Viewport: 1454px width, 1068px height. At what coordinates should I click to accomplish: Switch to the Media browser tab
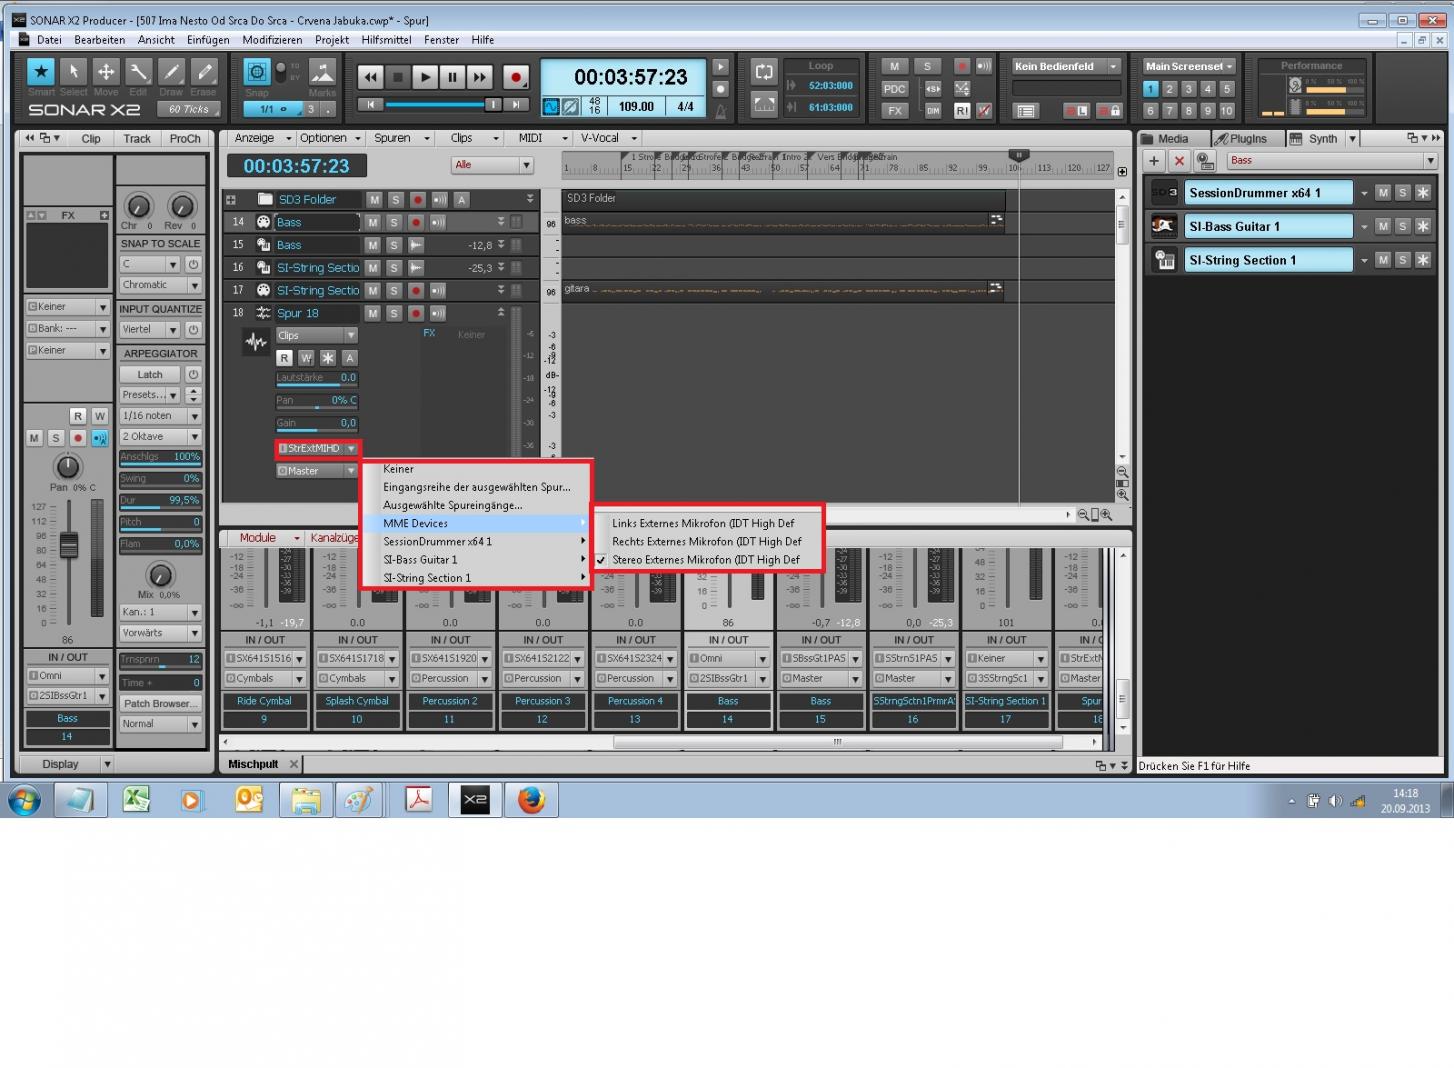1173,139
